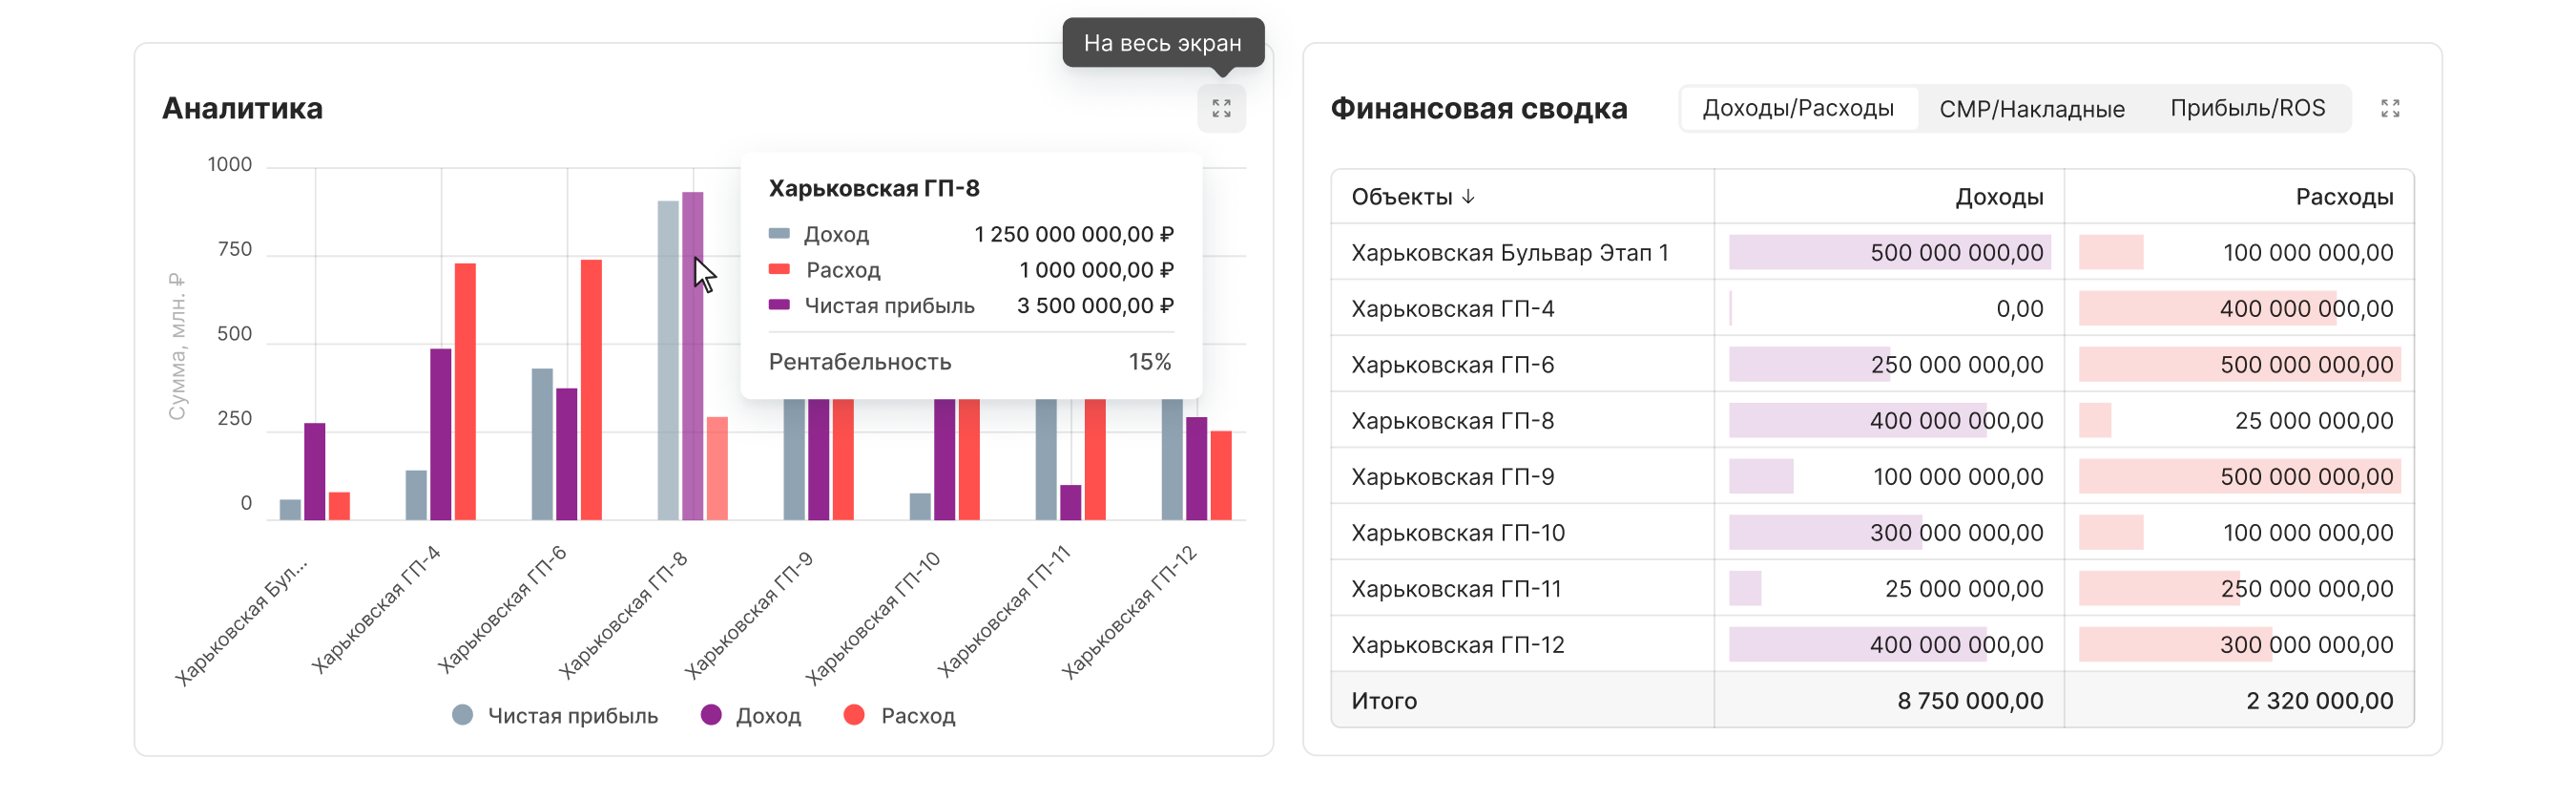Expand Финансовая сводка to full screen
The image size is (2576, 799).
pyautogui.click(x=2389, y=108)
